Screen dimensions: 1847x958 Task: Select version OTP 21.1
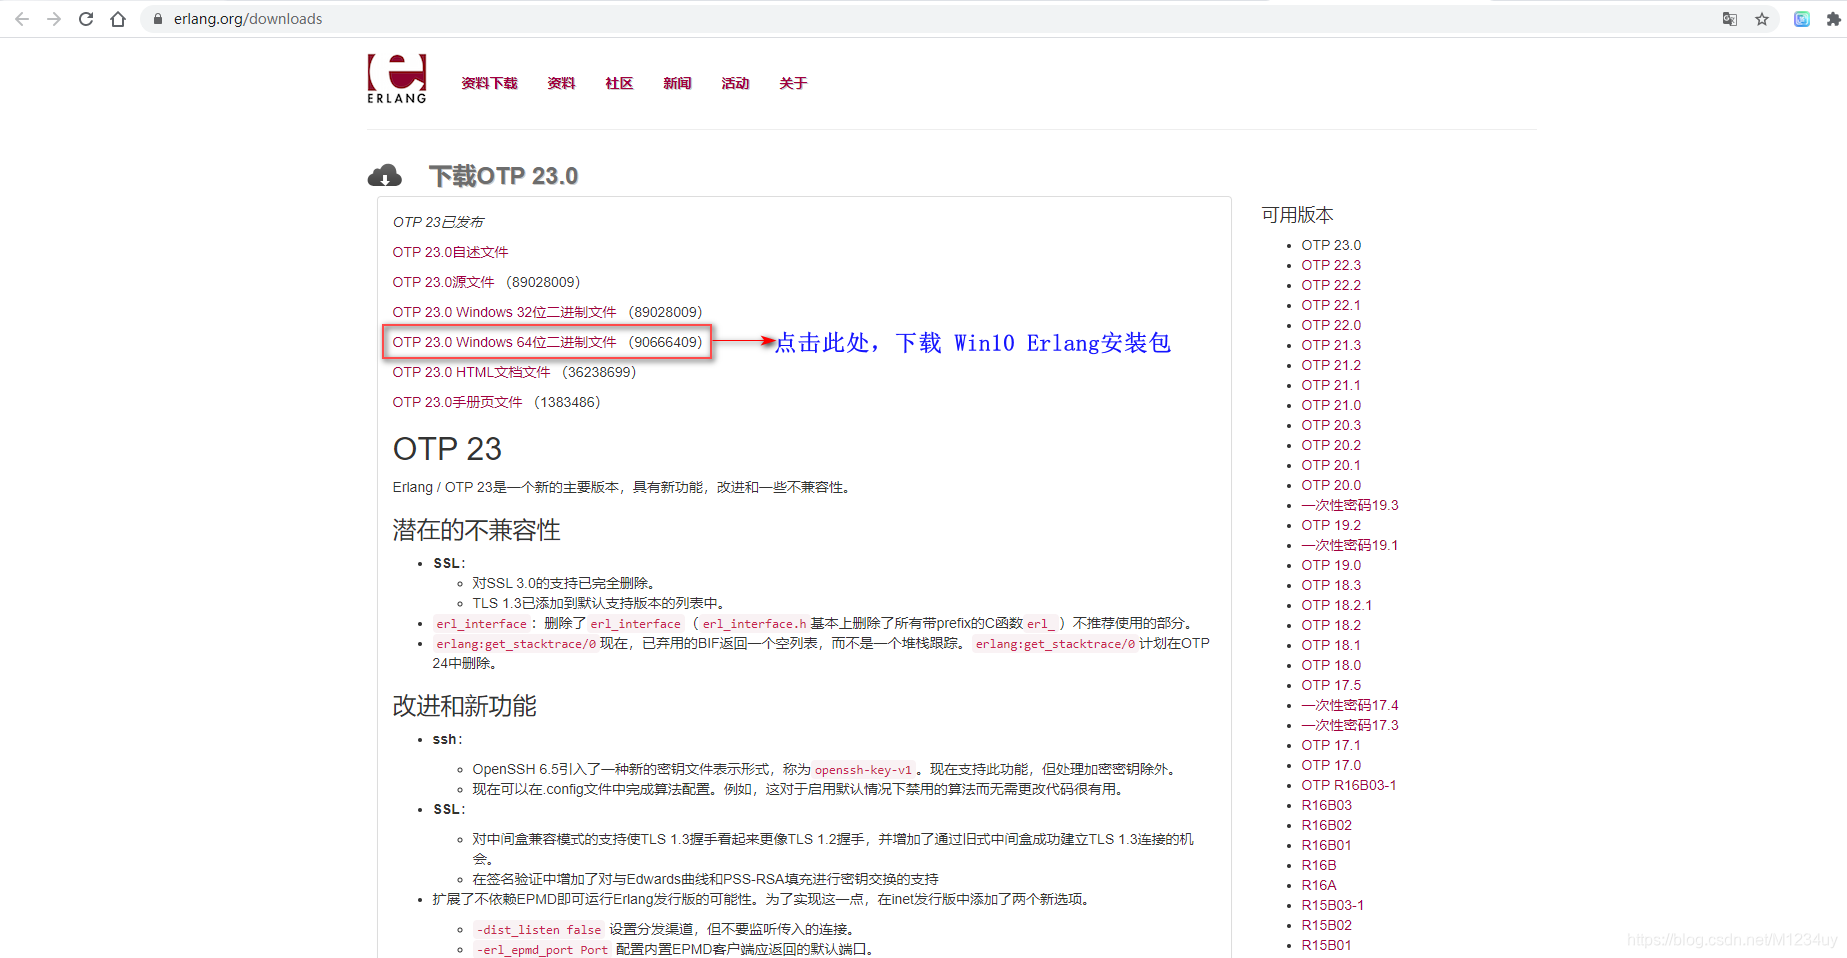point(1331,385)
